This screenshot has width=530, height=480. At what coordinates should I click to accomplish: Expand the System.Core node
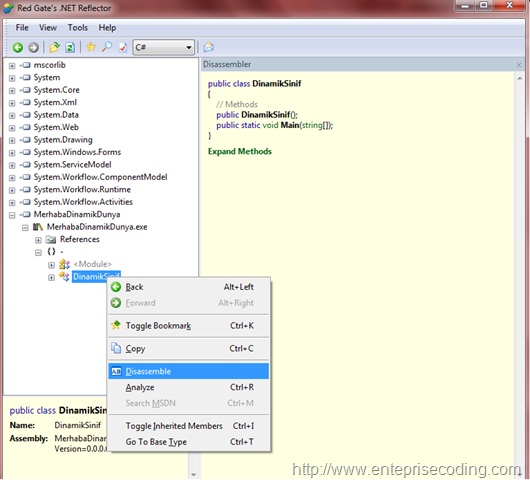click(12, 91)
